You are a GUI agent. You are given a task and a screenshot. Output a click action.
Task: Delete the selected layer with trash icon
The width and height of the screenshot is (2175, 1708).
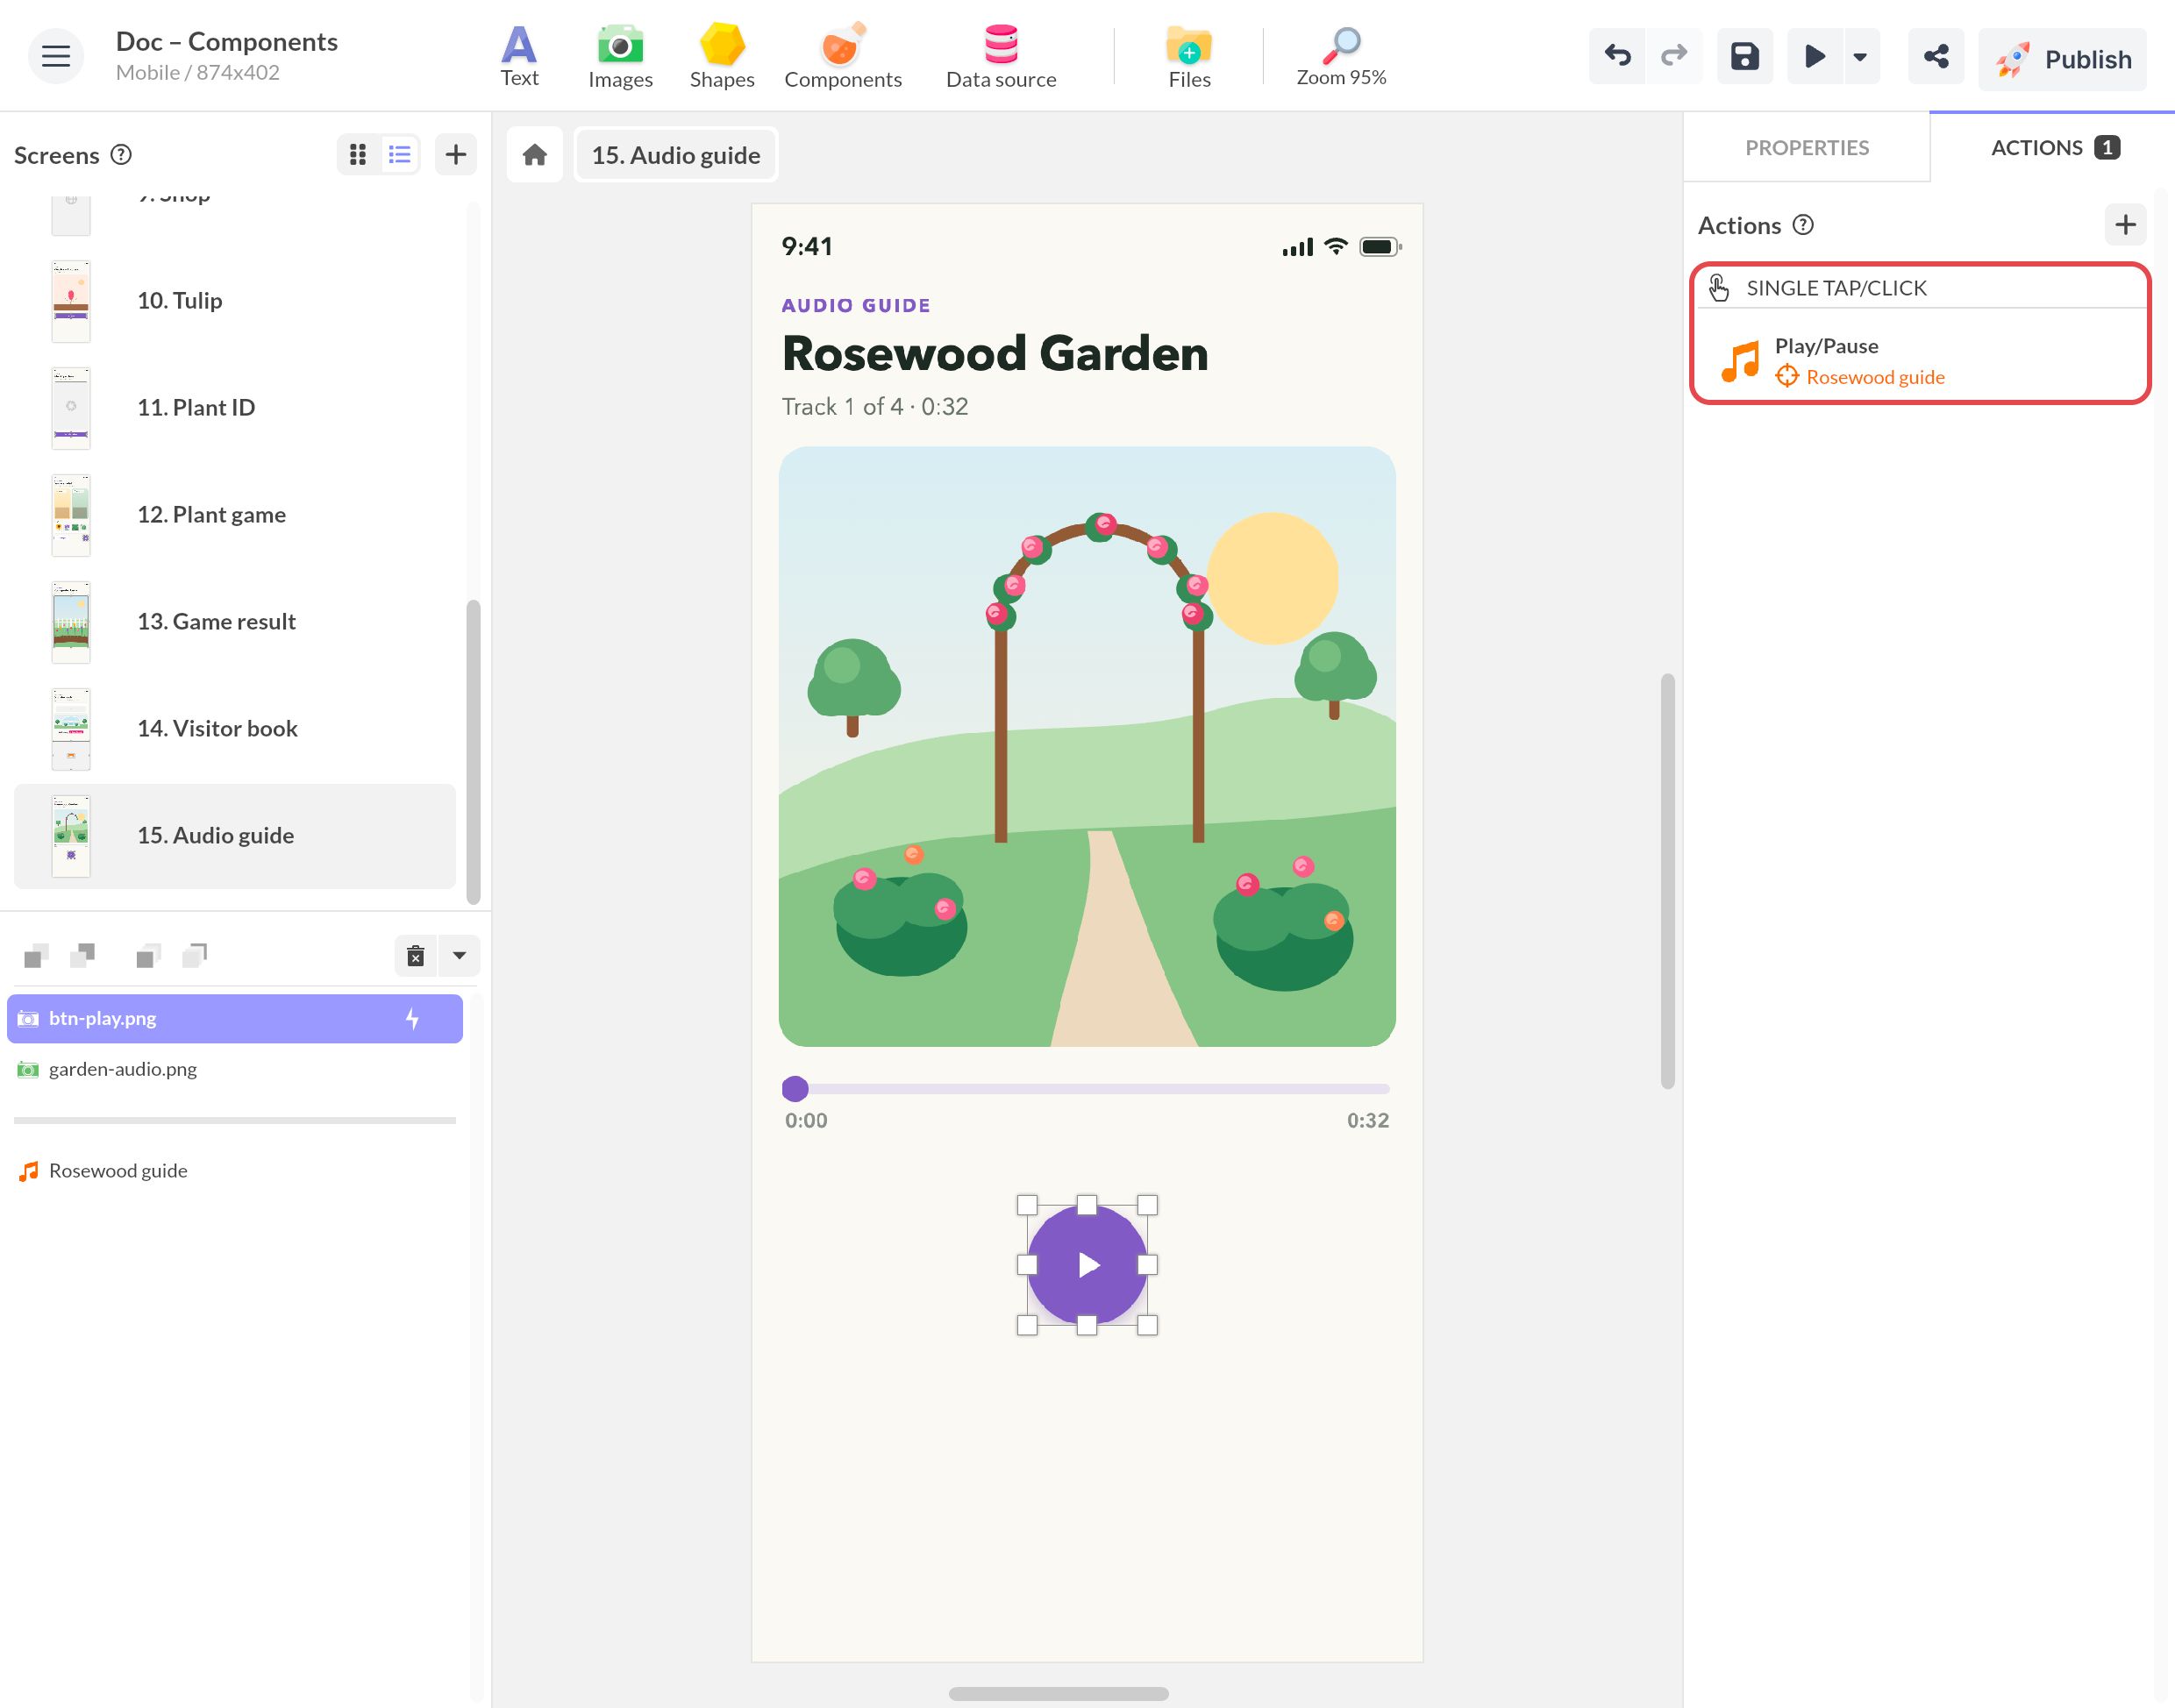[x=416, y=956]
